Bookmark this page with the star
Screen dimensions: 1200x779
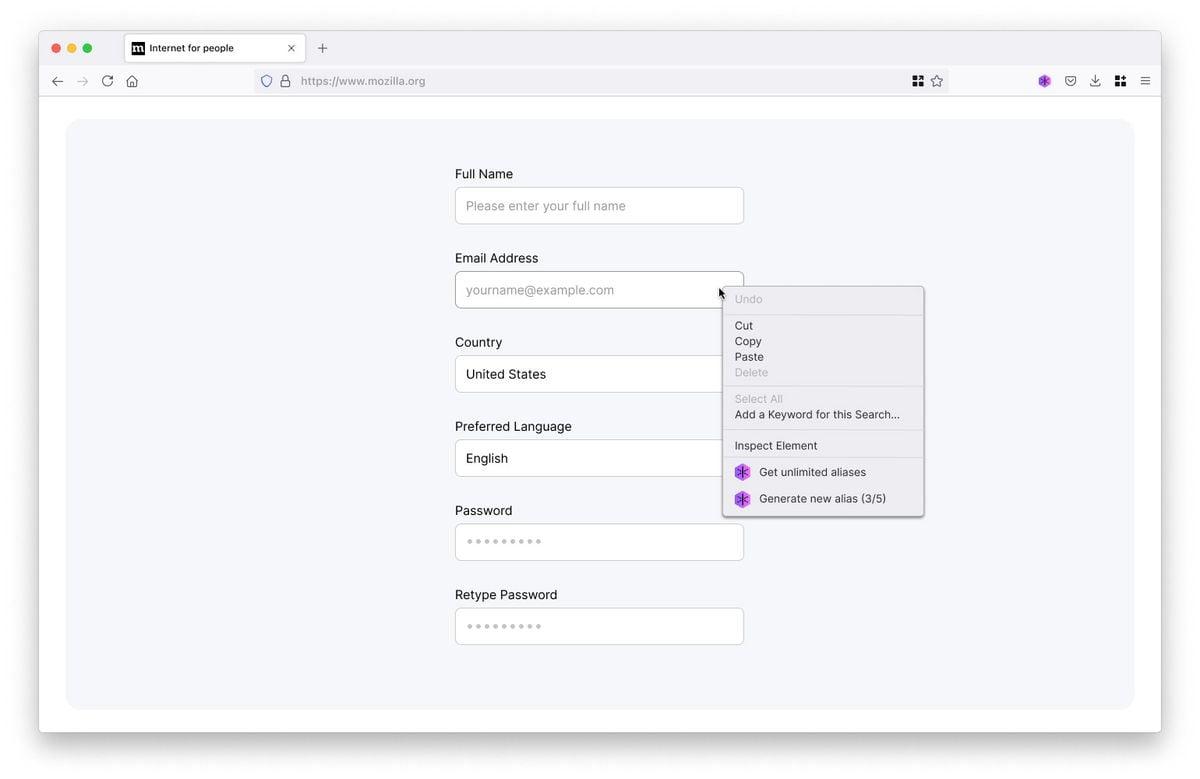coord(937,81)
